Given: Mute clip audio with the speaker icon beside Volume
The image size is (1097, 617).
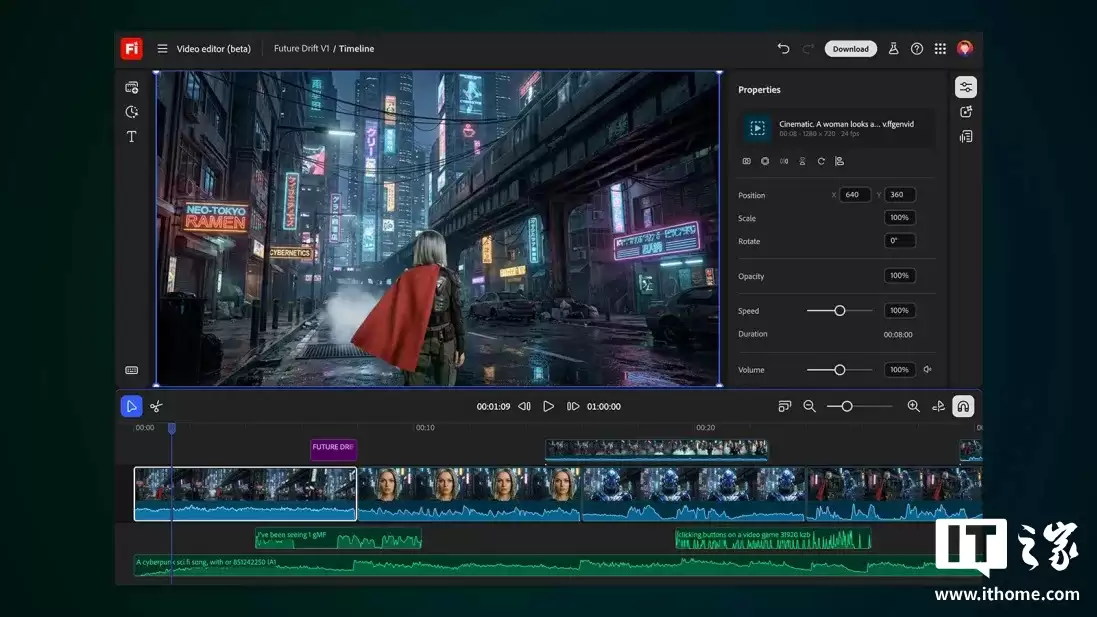Looking at the screenshot, I should (x=925, y=369).
